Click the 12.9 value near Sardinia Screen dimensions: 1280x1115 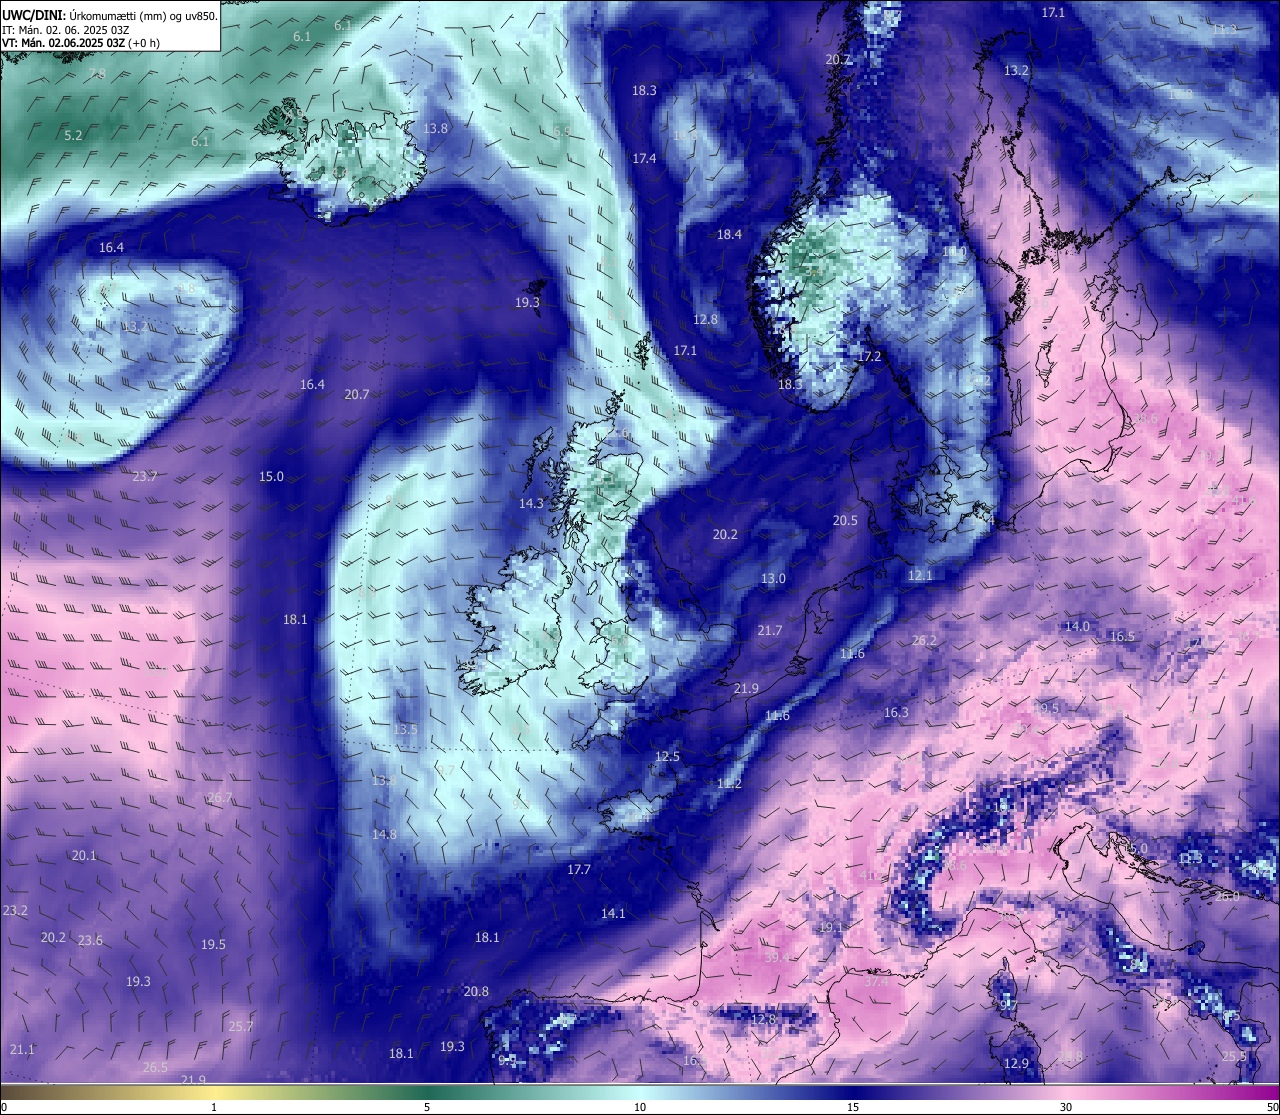(x=1016, y=1063)
